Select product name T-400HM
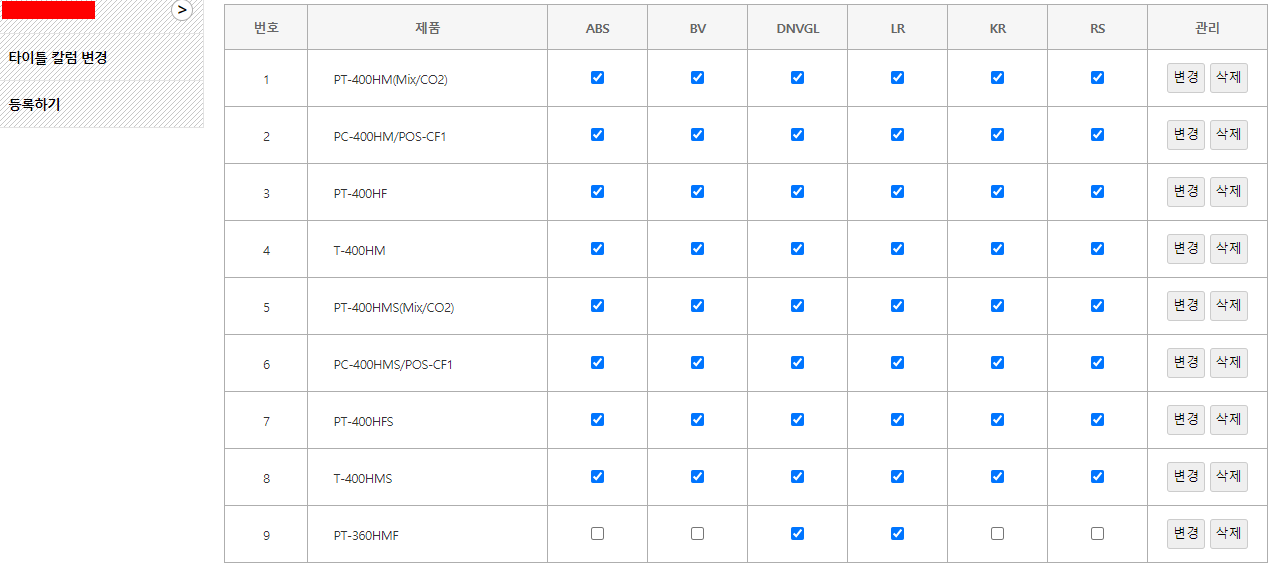This screenshot has height=575, width=1283. (359, 250)
